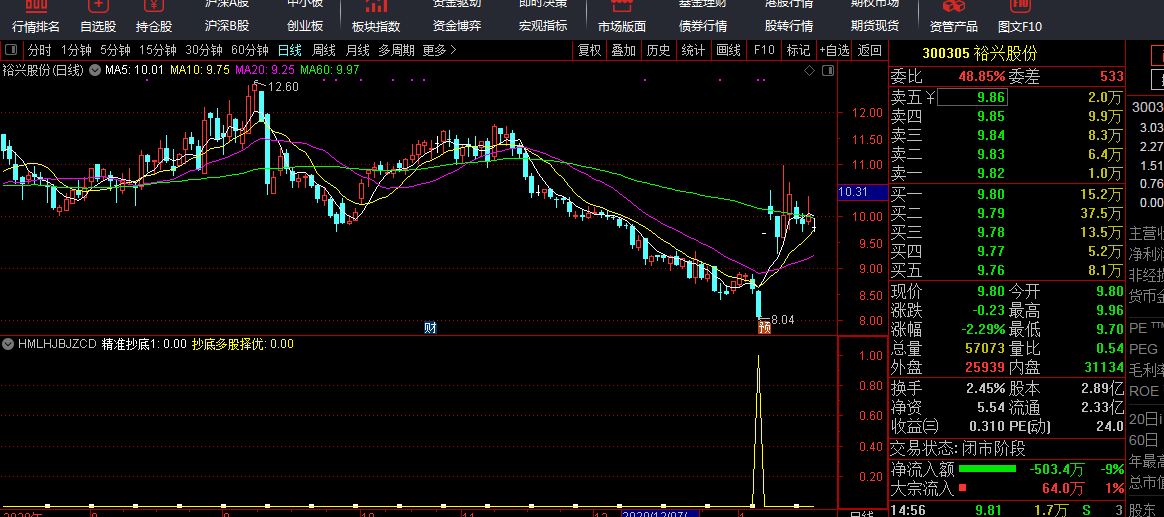Click the 统计 statistics button

tap(693, 51)
